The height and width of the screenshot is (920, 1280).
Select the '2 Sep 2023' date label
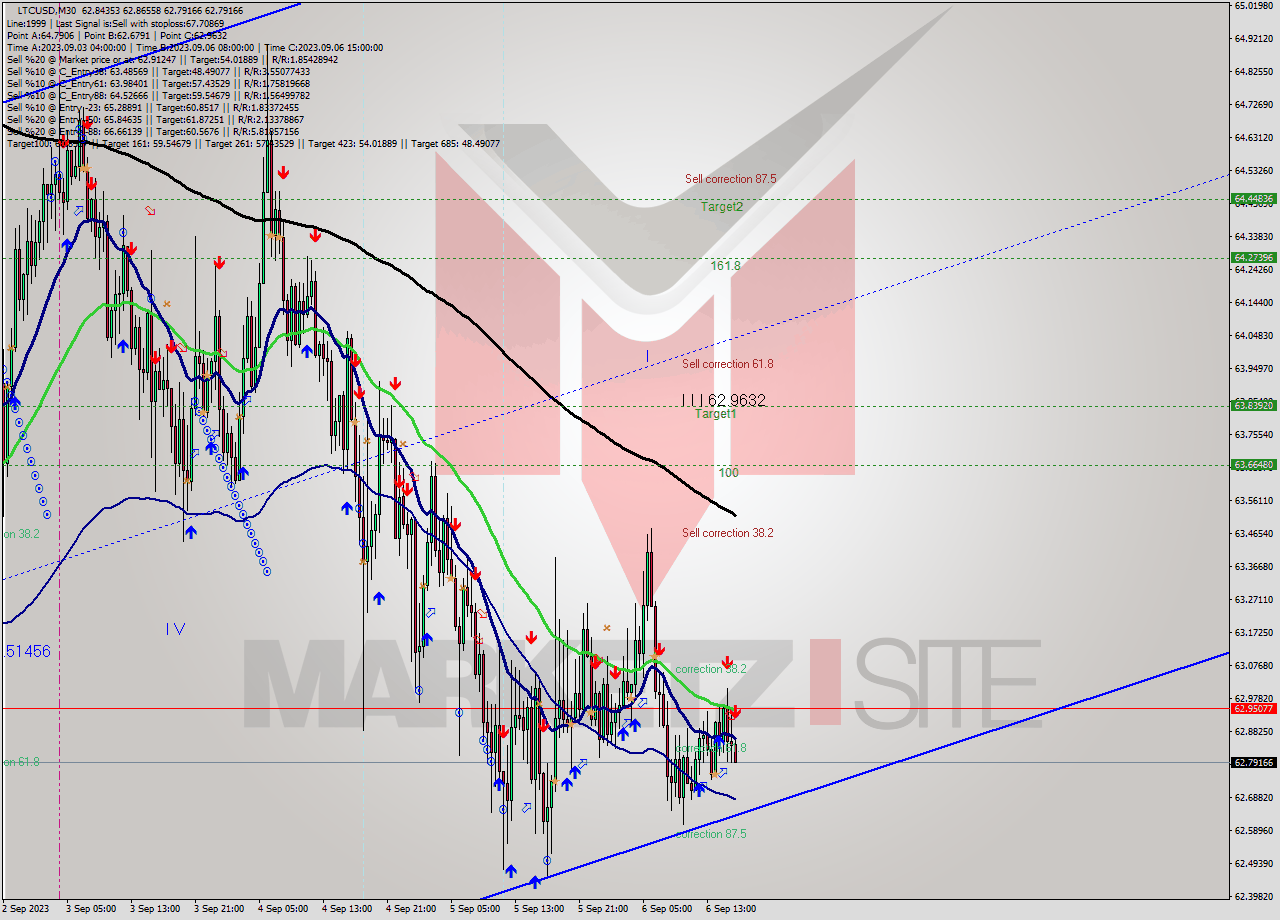coord(26,909)
